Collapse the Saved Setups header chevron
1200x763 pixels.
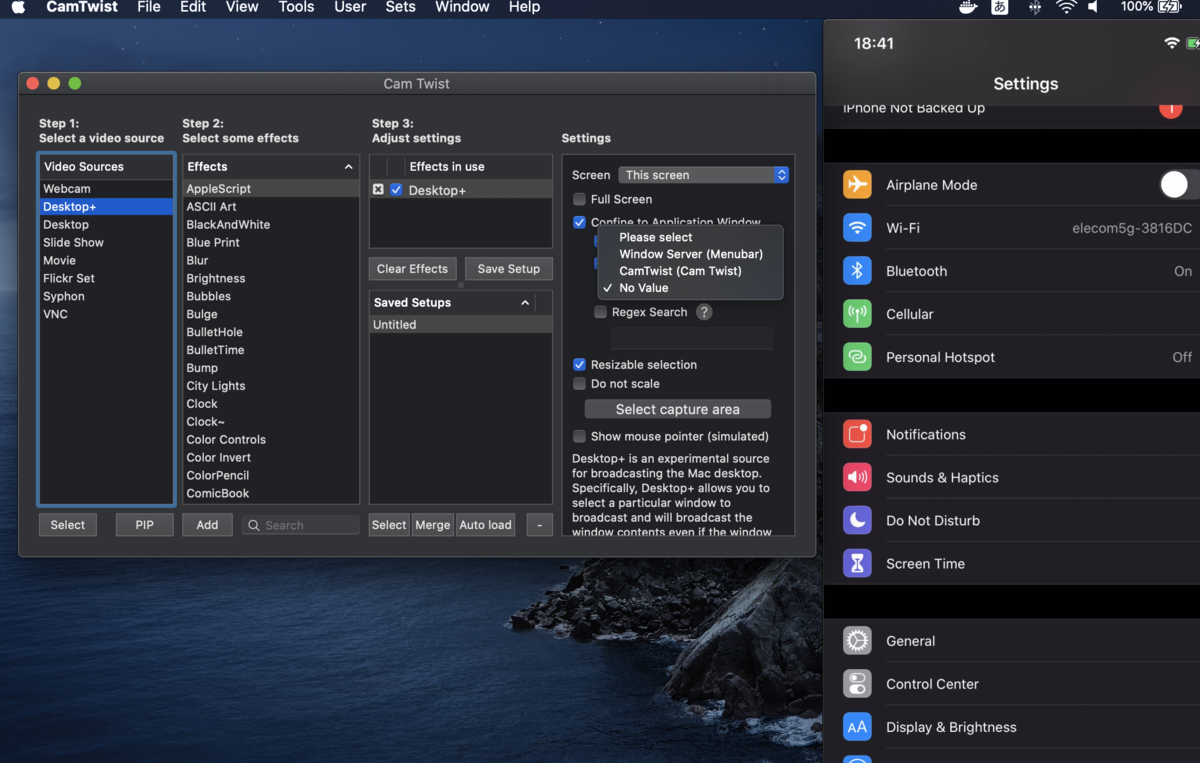coord(525,302)
